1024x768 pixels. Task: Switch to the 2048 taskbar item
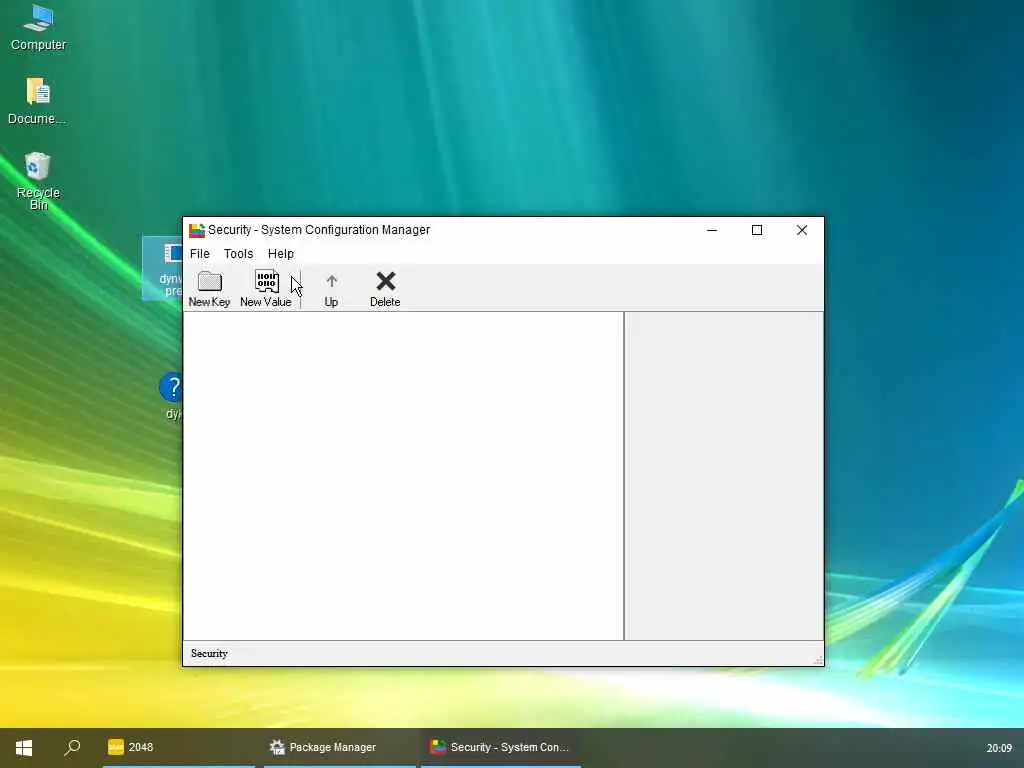(179, 748)
